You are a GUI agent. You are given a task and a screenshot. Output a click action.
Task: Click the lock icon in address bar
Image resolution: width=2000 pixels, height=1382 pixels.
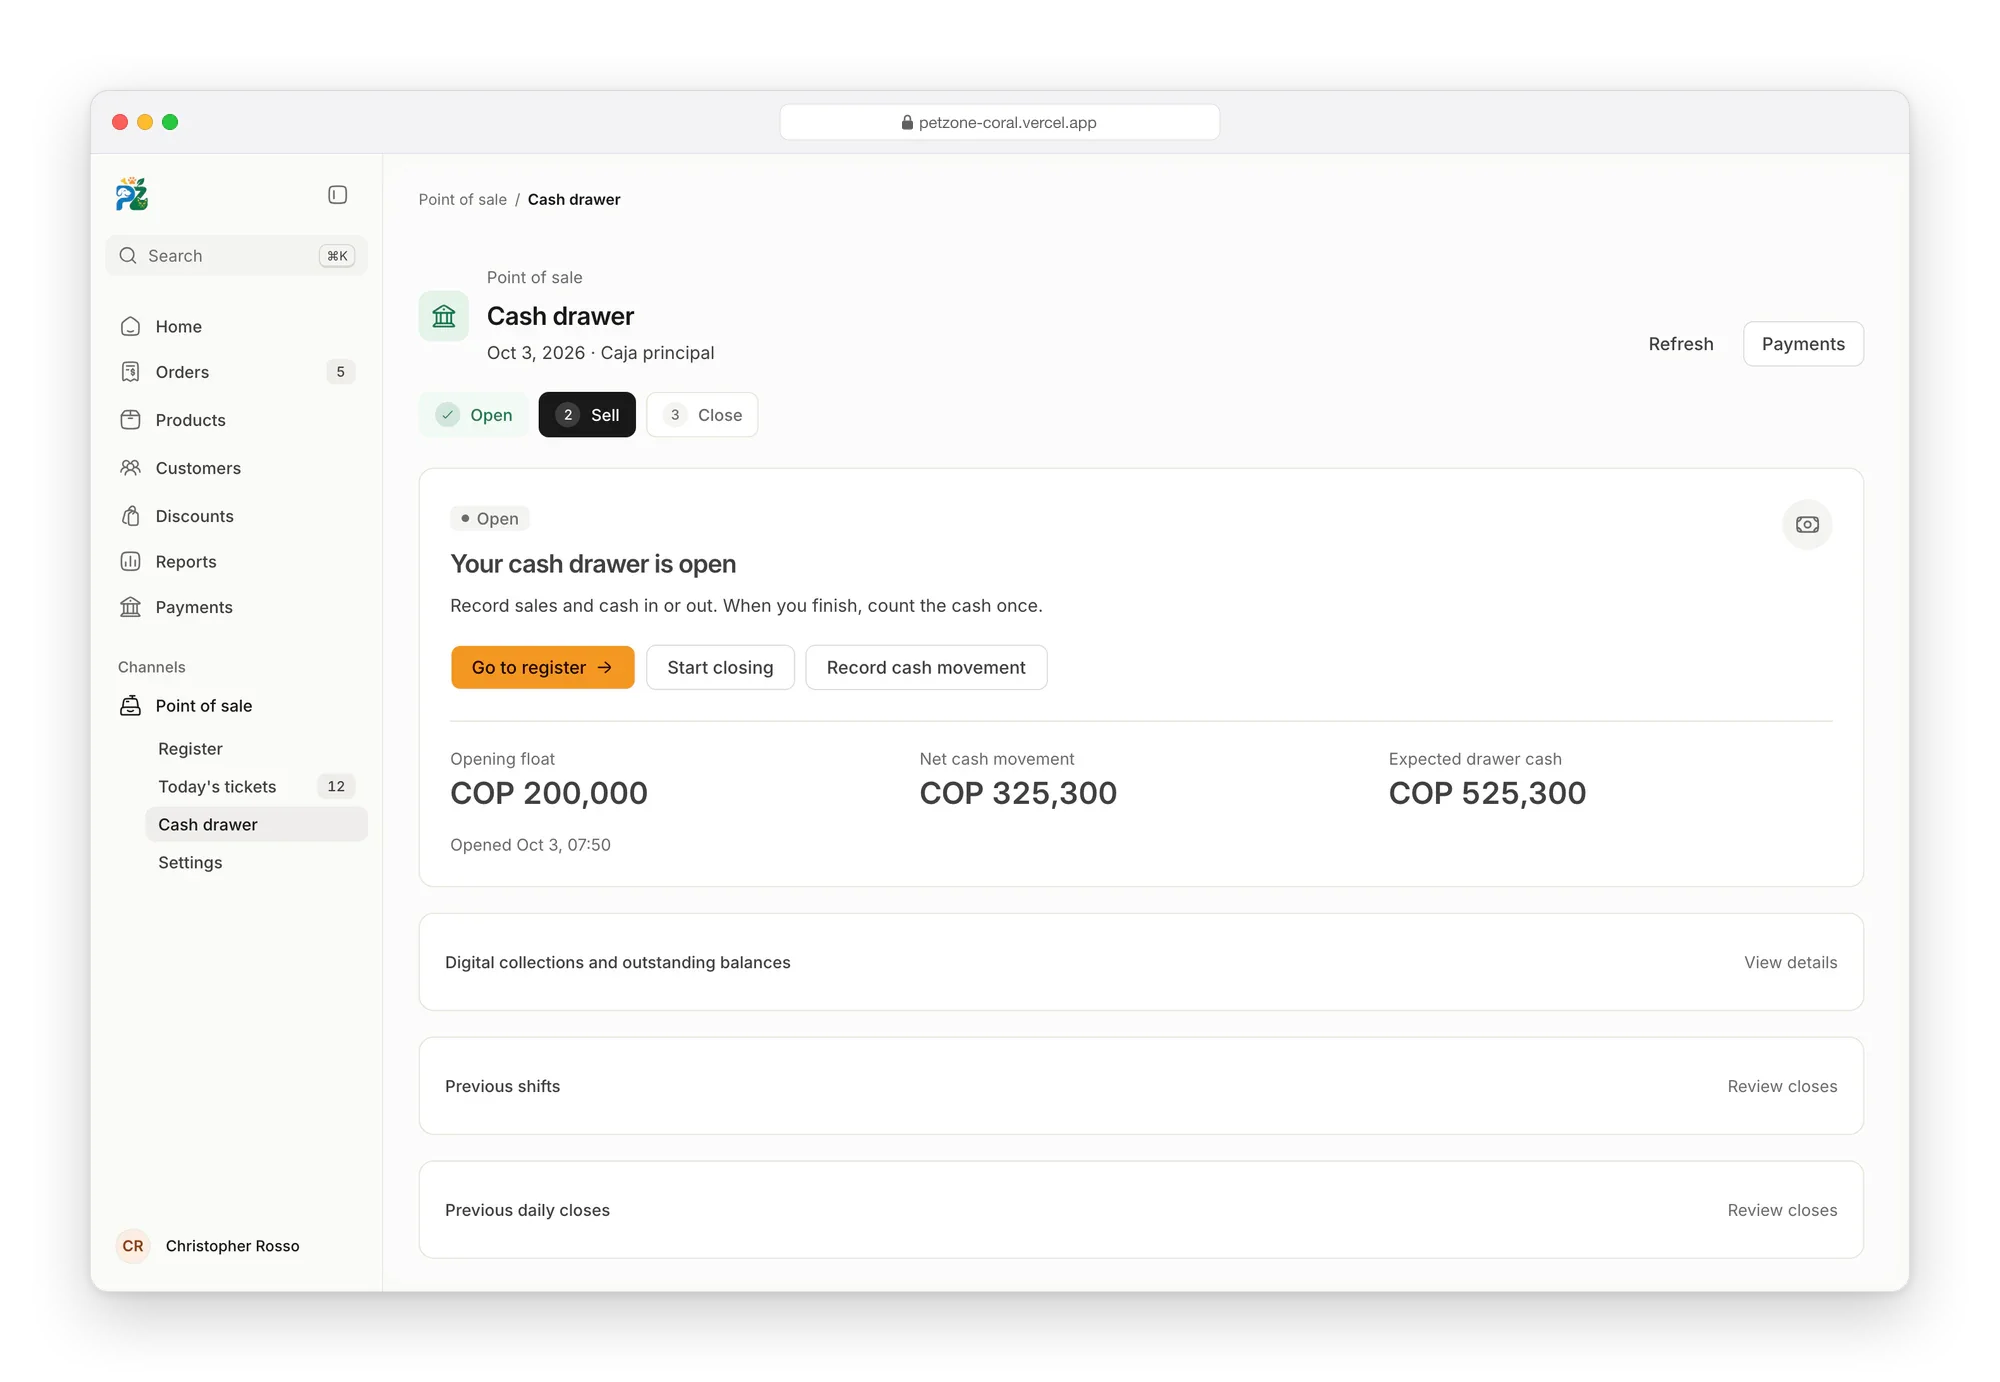pos(907,122)
